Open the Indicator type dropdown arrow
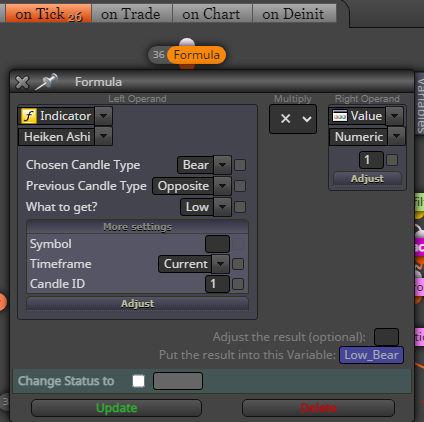 point(103,116)
